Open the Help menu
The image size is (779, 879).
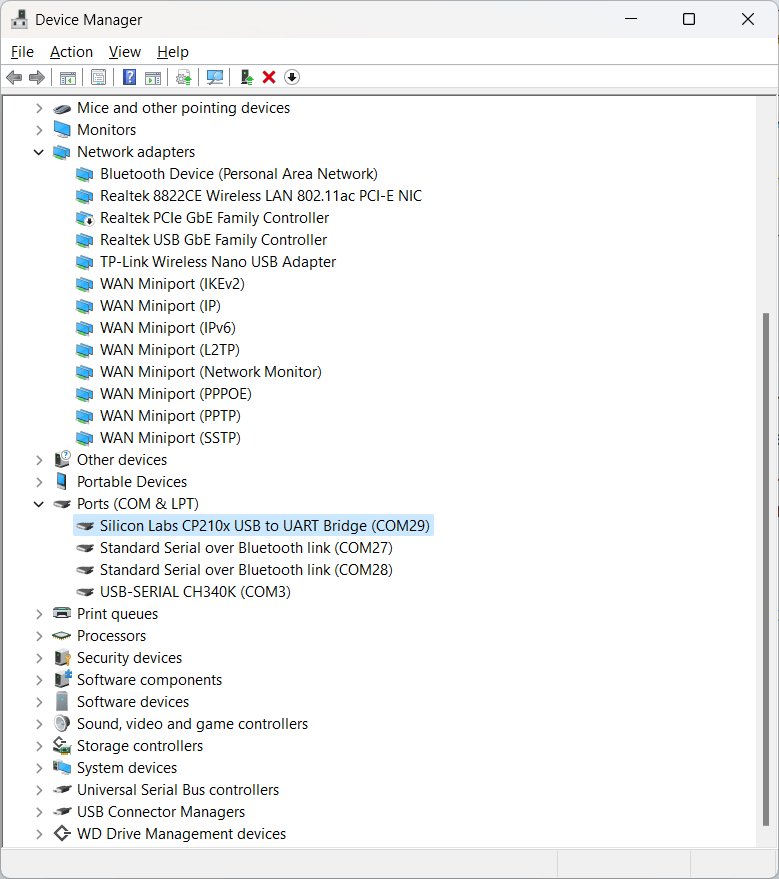point(173,52)
